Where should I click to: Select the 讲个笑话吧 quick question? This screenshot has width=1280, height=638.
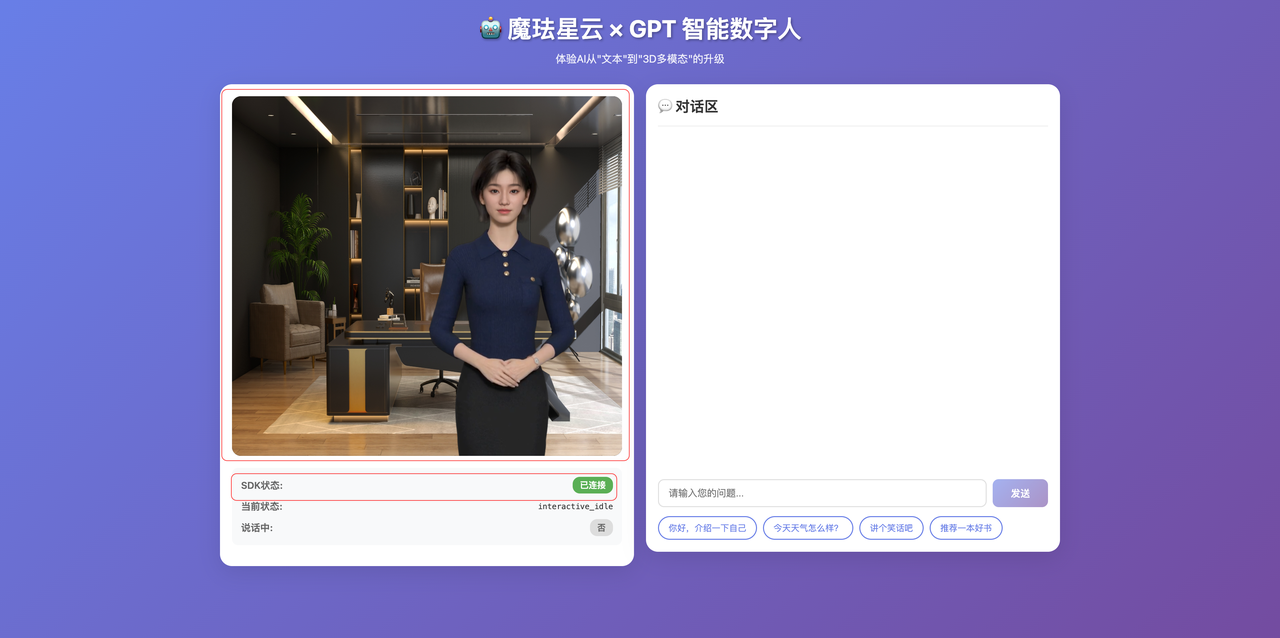click(891, 527)
